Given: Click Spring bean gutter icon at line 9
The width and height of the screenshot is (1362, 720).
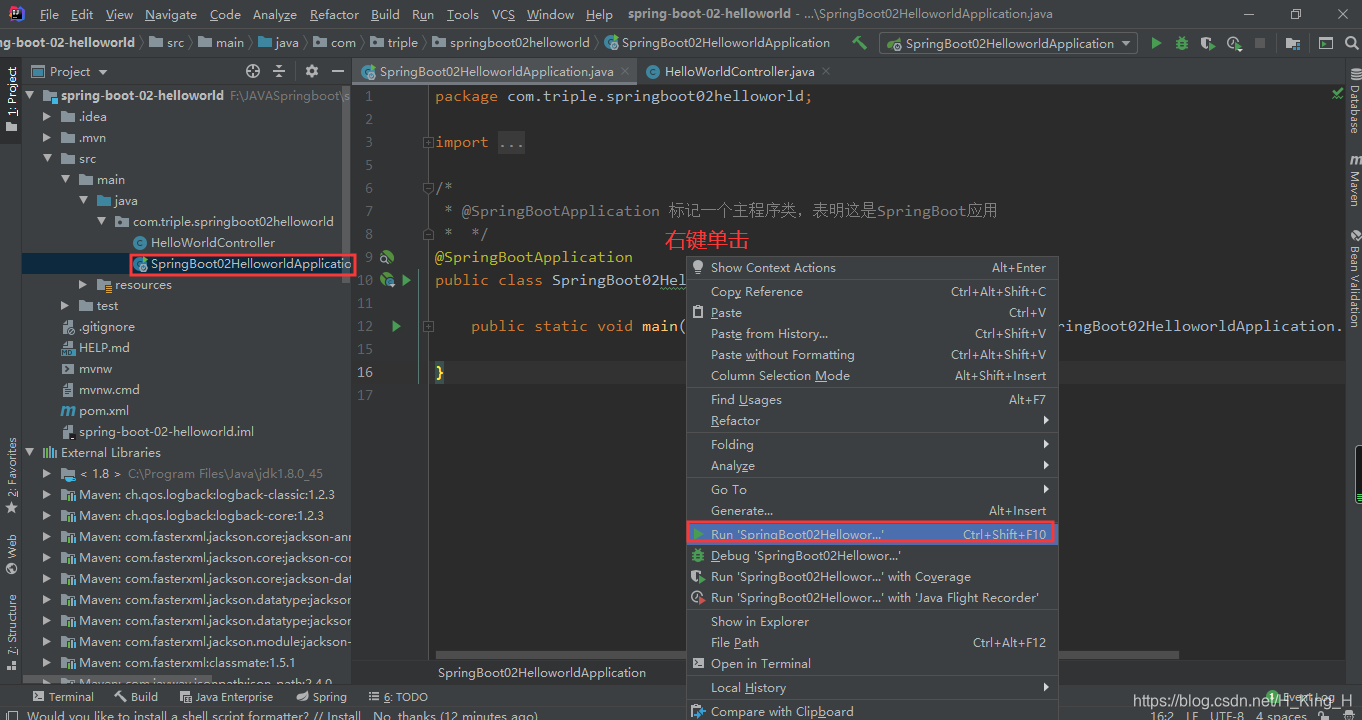Looking at the screenshot, I should point(387,257).
